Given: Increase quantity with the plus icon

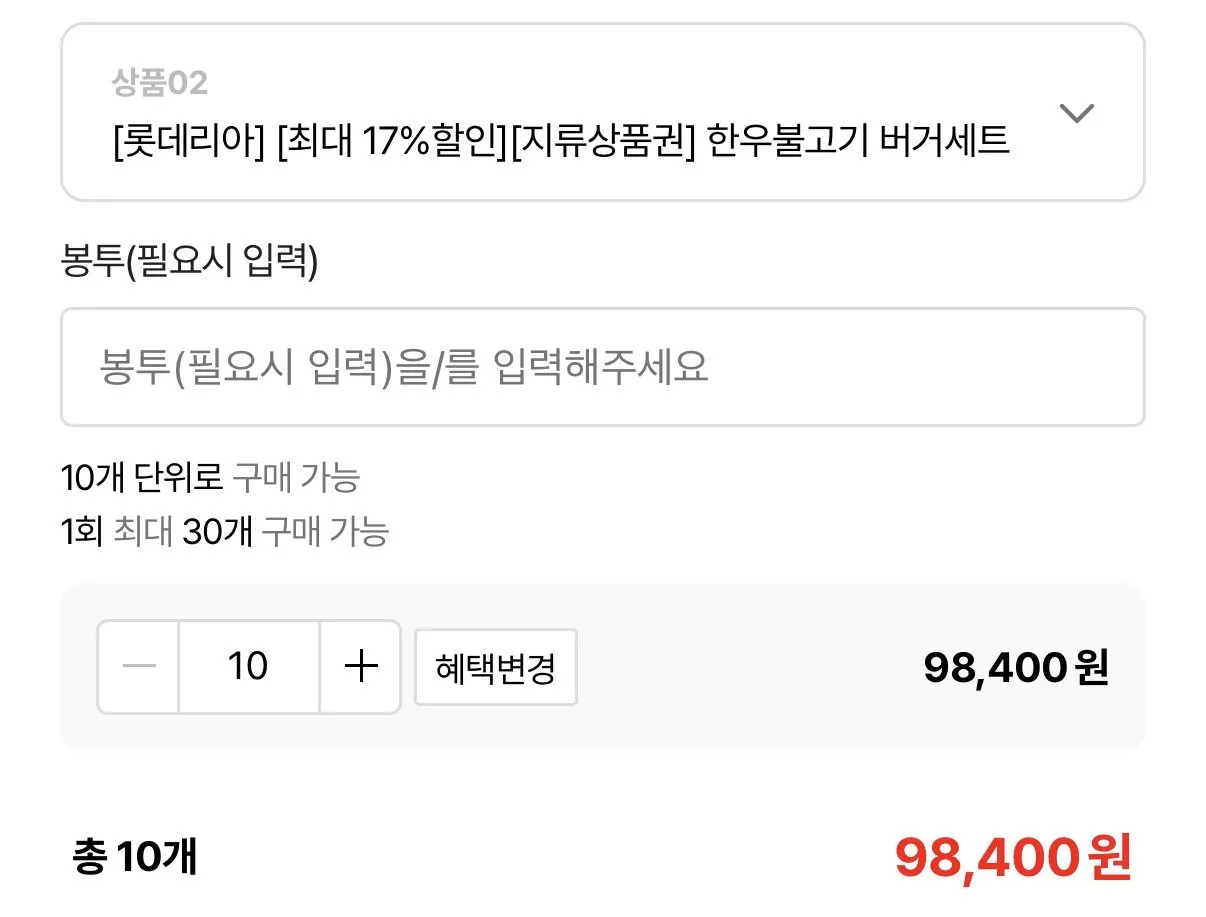Looking at the screenshot, I should pyautogui.click(x=360, y=667).
